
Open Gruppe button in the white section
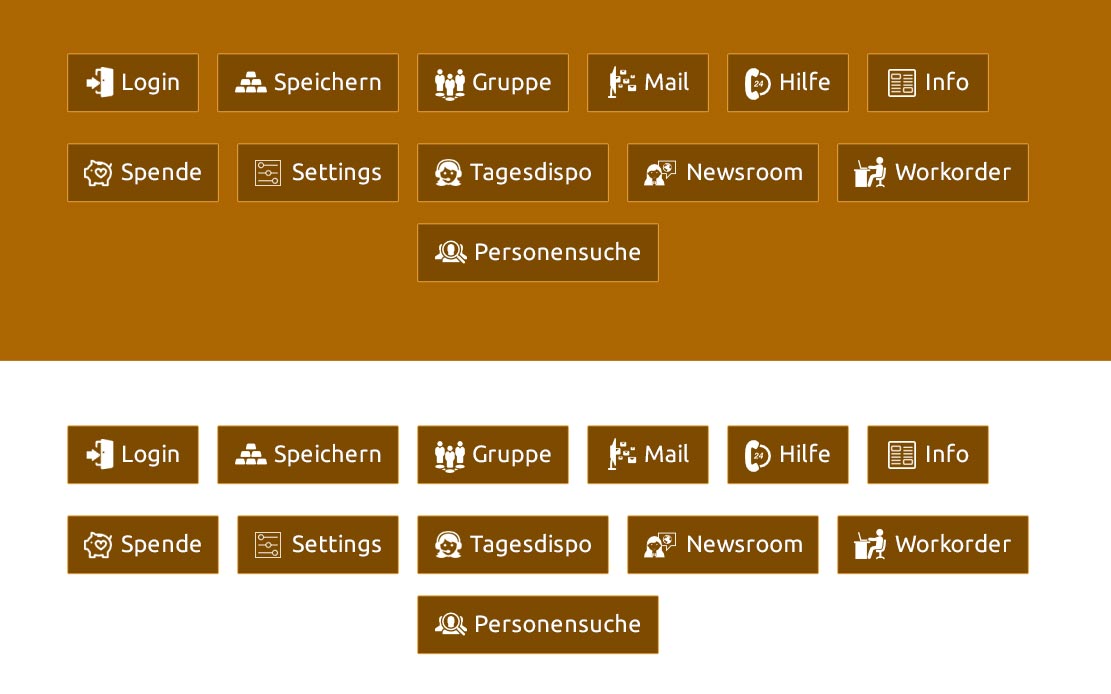[492, 454]
